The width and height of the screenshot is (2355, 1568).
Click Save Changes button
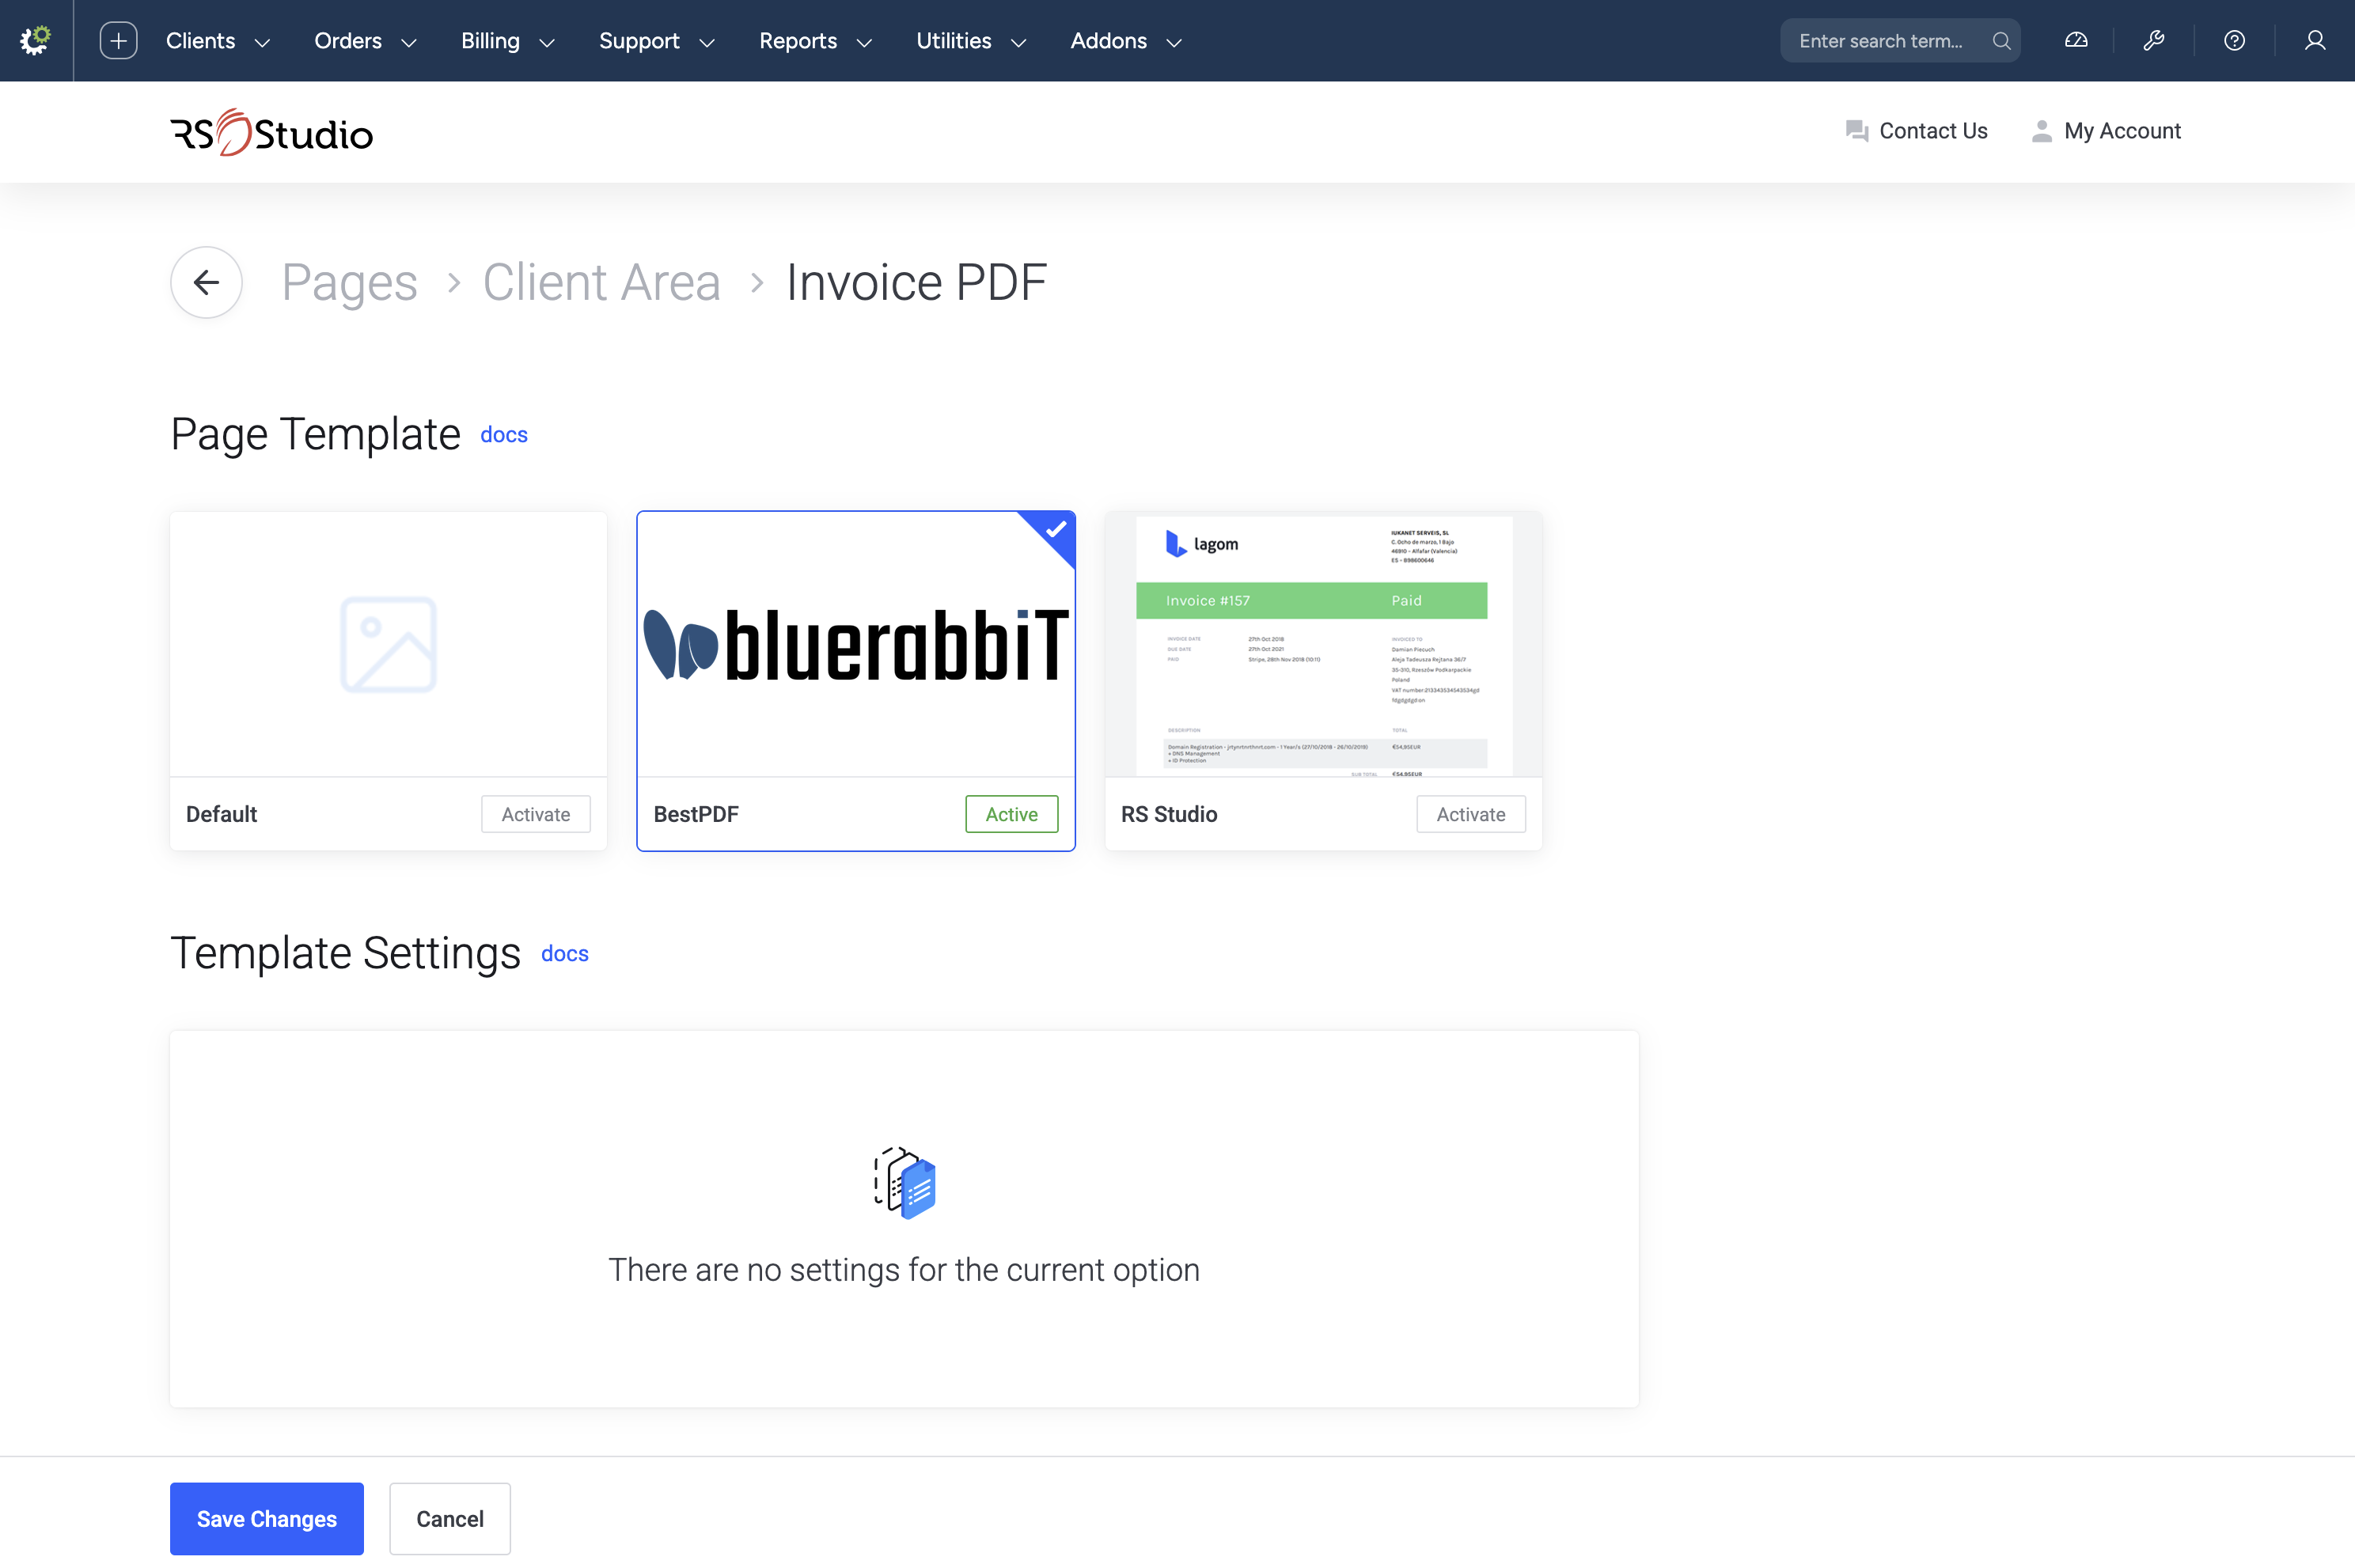click(266, 1518)
